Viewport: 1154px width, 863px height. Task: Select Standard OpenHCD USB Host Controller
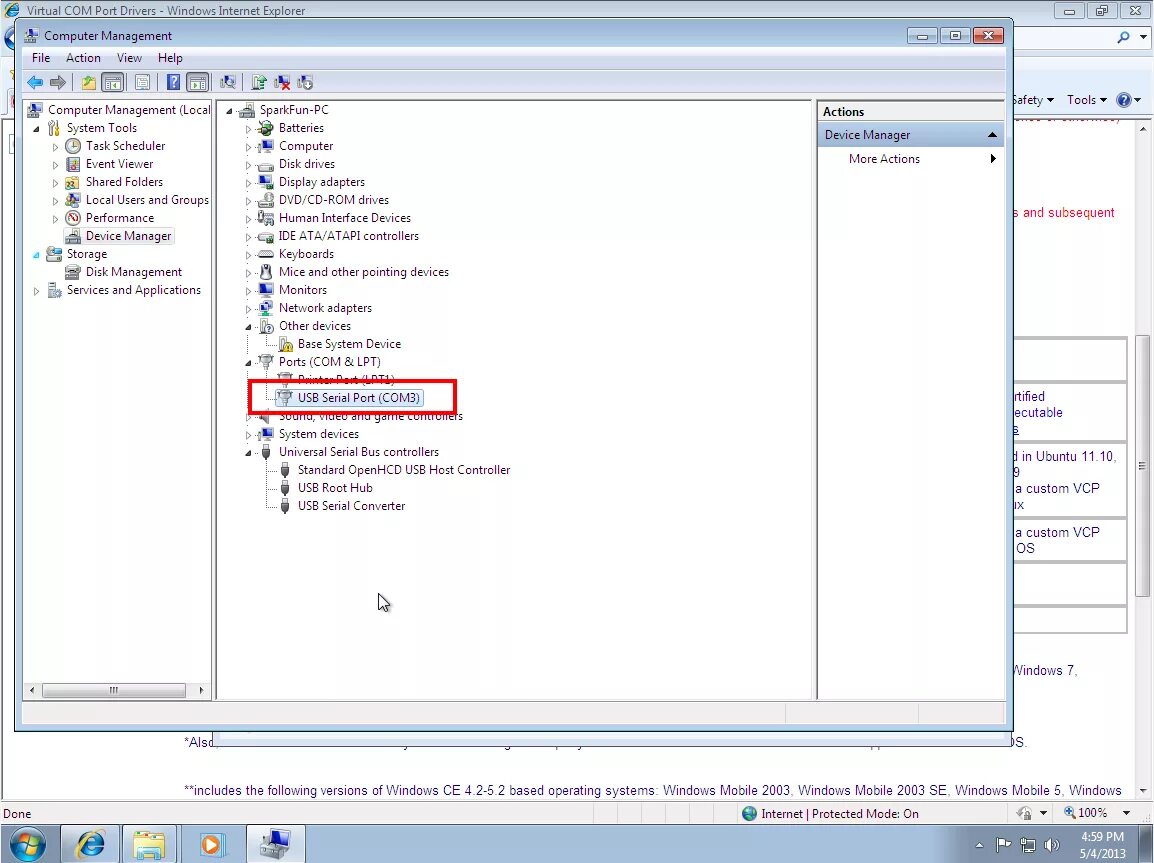403,470
